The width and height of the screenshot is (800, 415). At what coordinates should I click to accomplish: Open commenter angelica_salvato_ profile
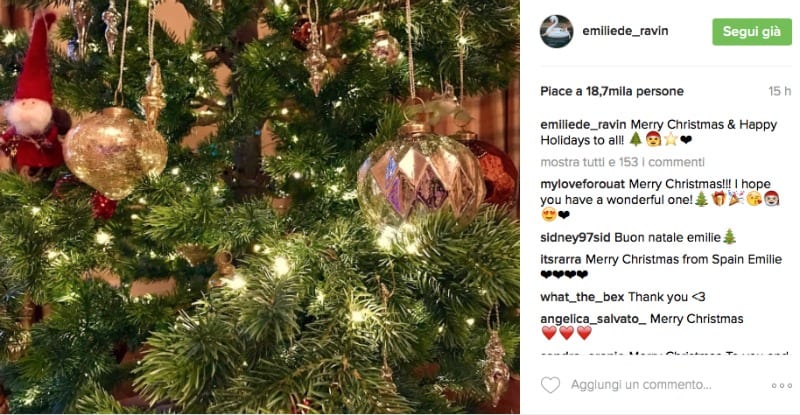tap(593, 319)
